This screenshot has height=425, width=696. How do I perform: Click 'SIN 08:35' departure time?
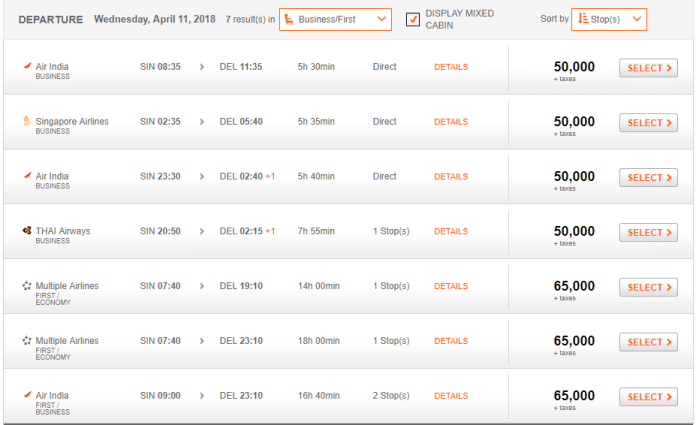[x=160, y=67]
